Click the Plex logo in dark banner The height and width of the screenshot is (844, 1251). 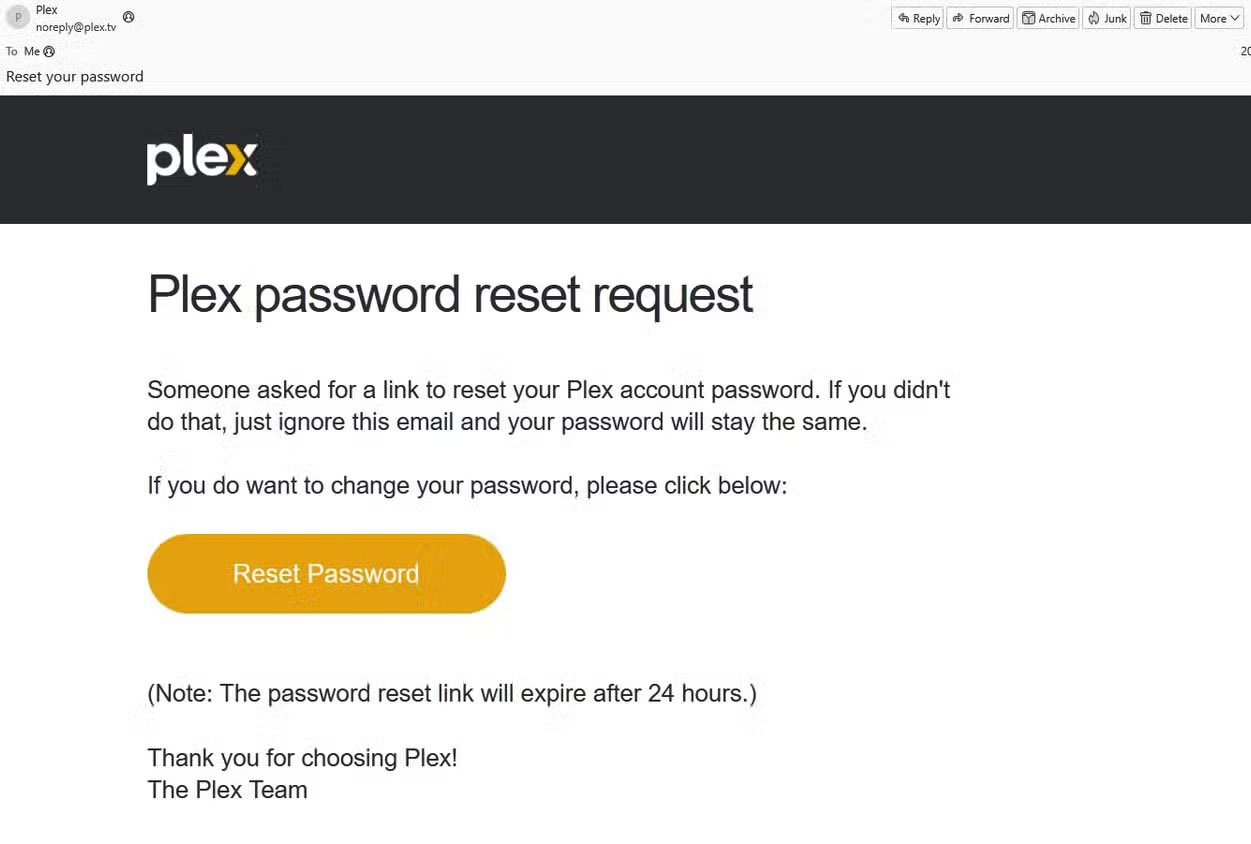coord(202,159)
